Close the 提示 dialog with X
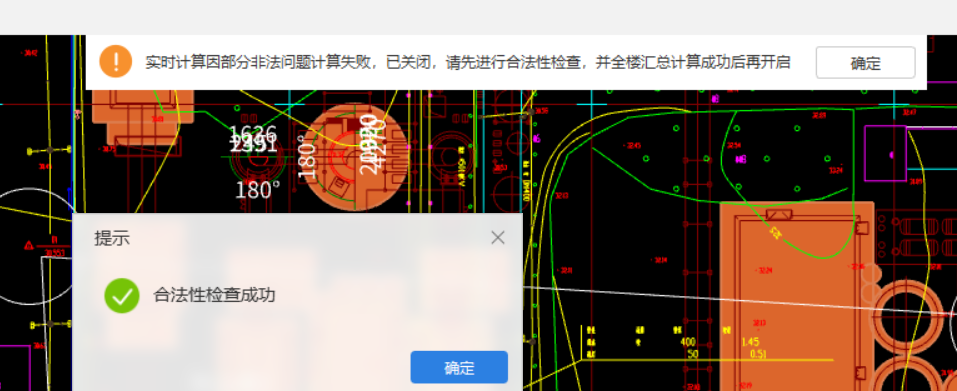Viewport: 957px width, 391px height. [498, 238]
